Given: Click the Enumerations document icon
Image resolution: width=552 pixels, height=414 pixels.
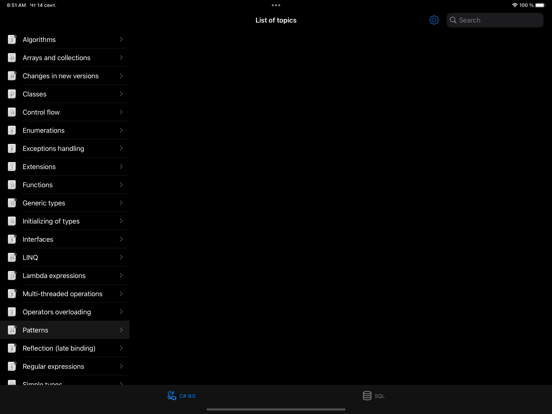Looking at the screenshot, I should tap(12, 130).
